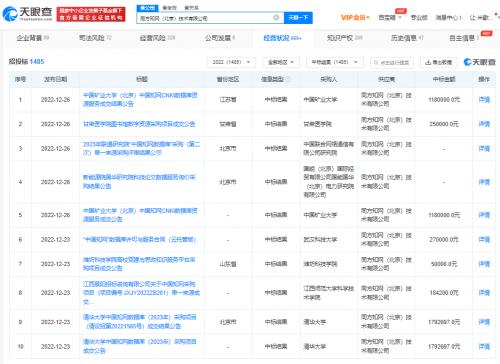
Task: Open the 全部地区 region filter dropdown
Action: coord(281,62)
